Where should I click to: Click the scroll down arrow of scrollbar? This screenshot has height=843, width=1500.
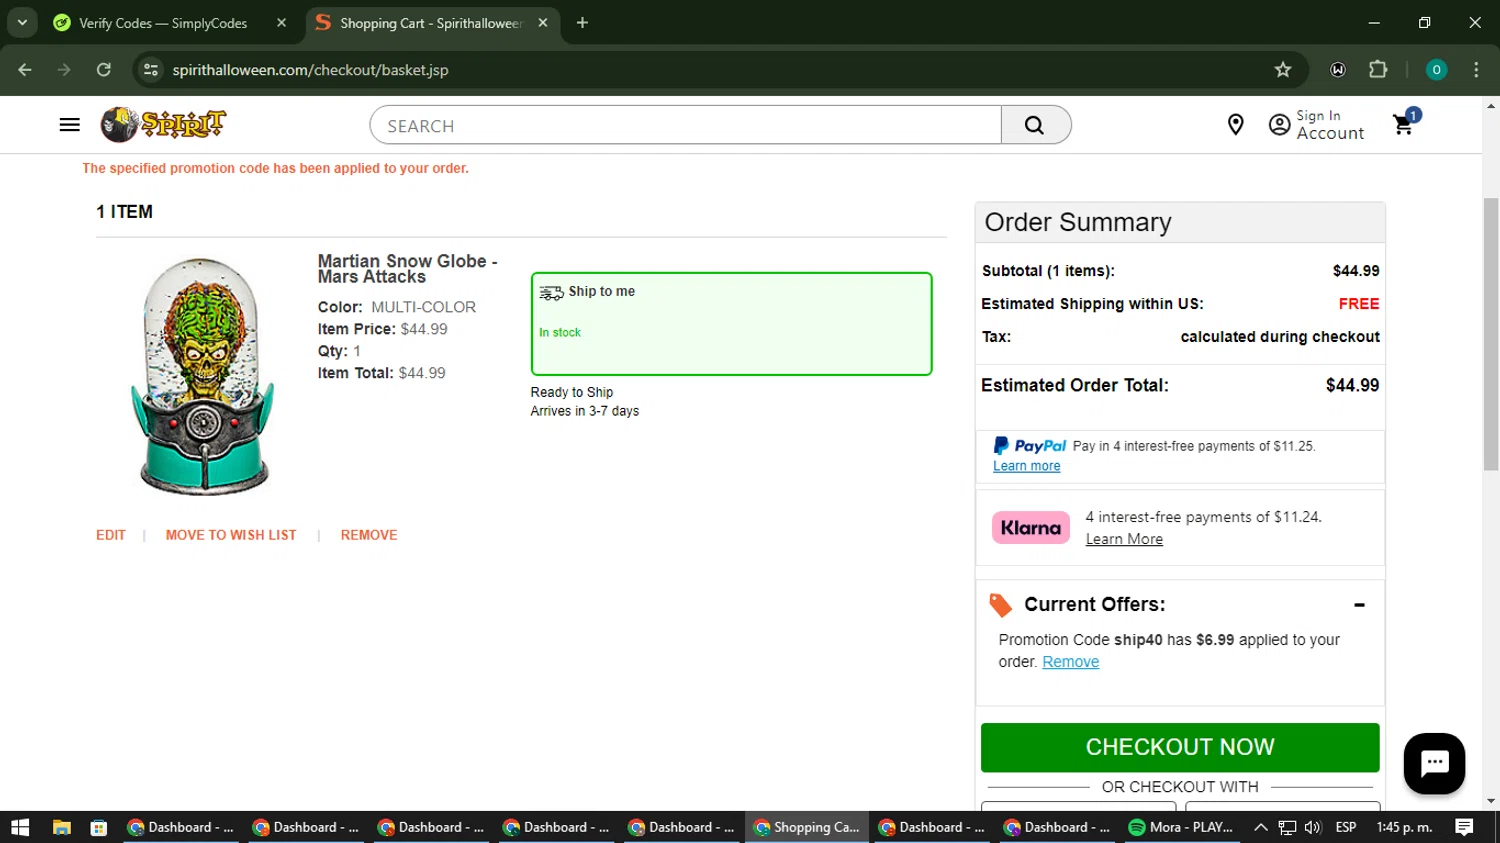[1491, 801]
